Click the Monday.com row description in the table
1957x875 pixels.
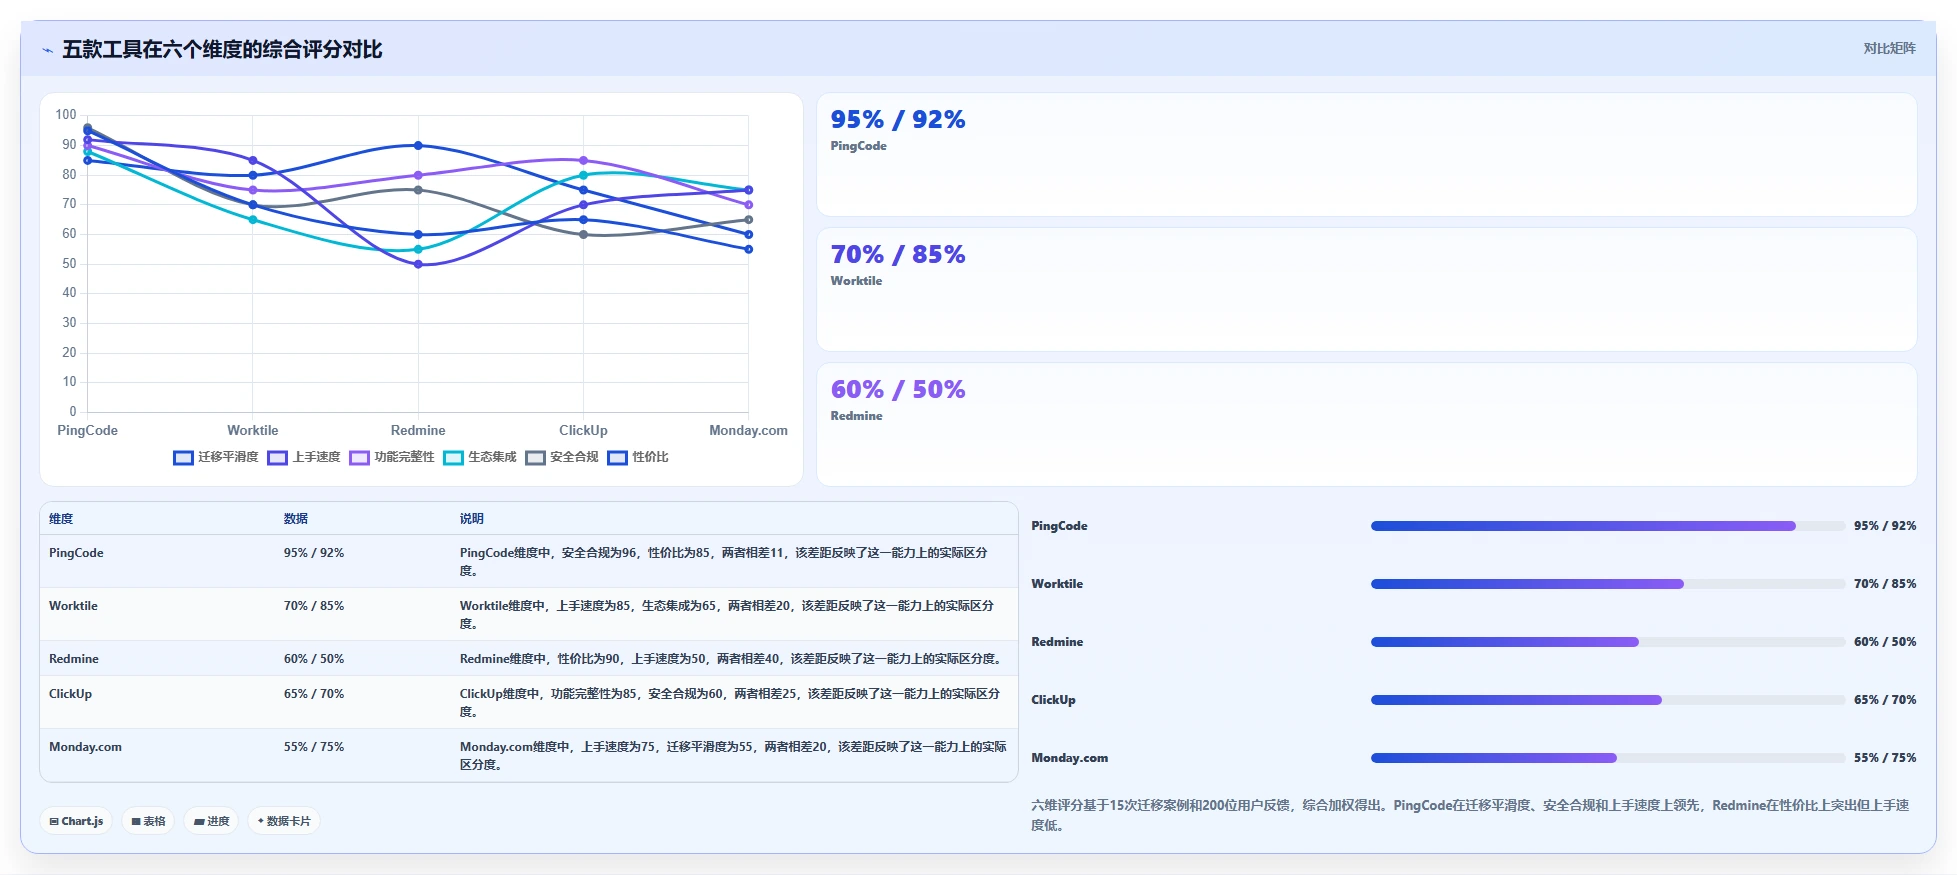click(x=733, y=756)
